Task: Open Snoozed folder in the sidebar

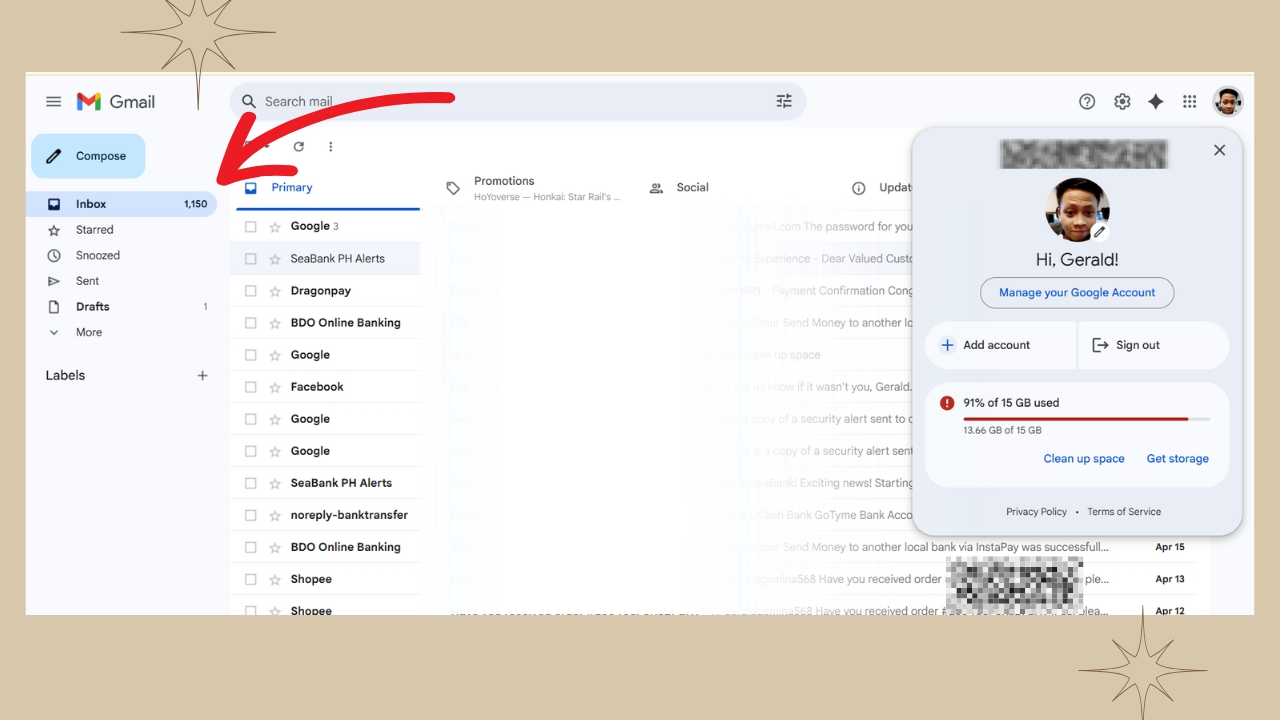Action: (121, 255)
